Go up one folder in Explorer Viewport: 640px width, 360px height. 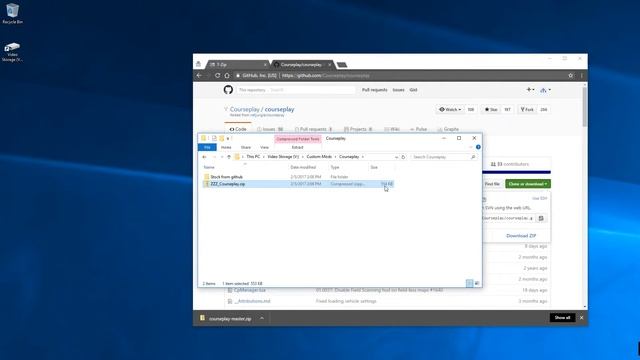pos(229,157)
